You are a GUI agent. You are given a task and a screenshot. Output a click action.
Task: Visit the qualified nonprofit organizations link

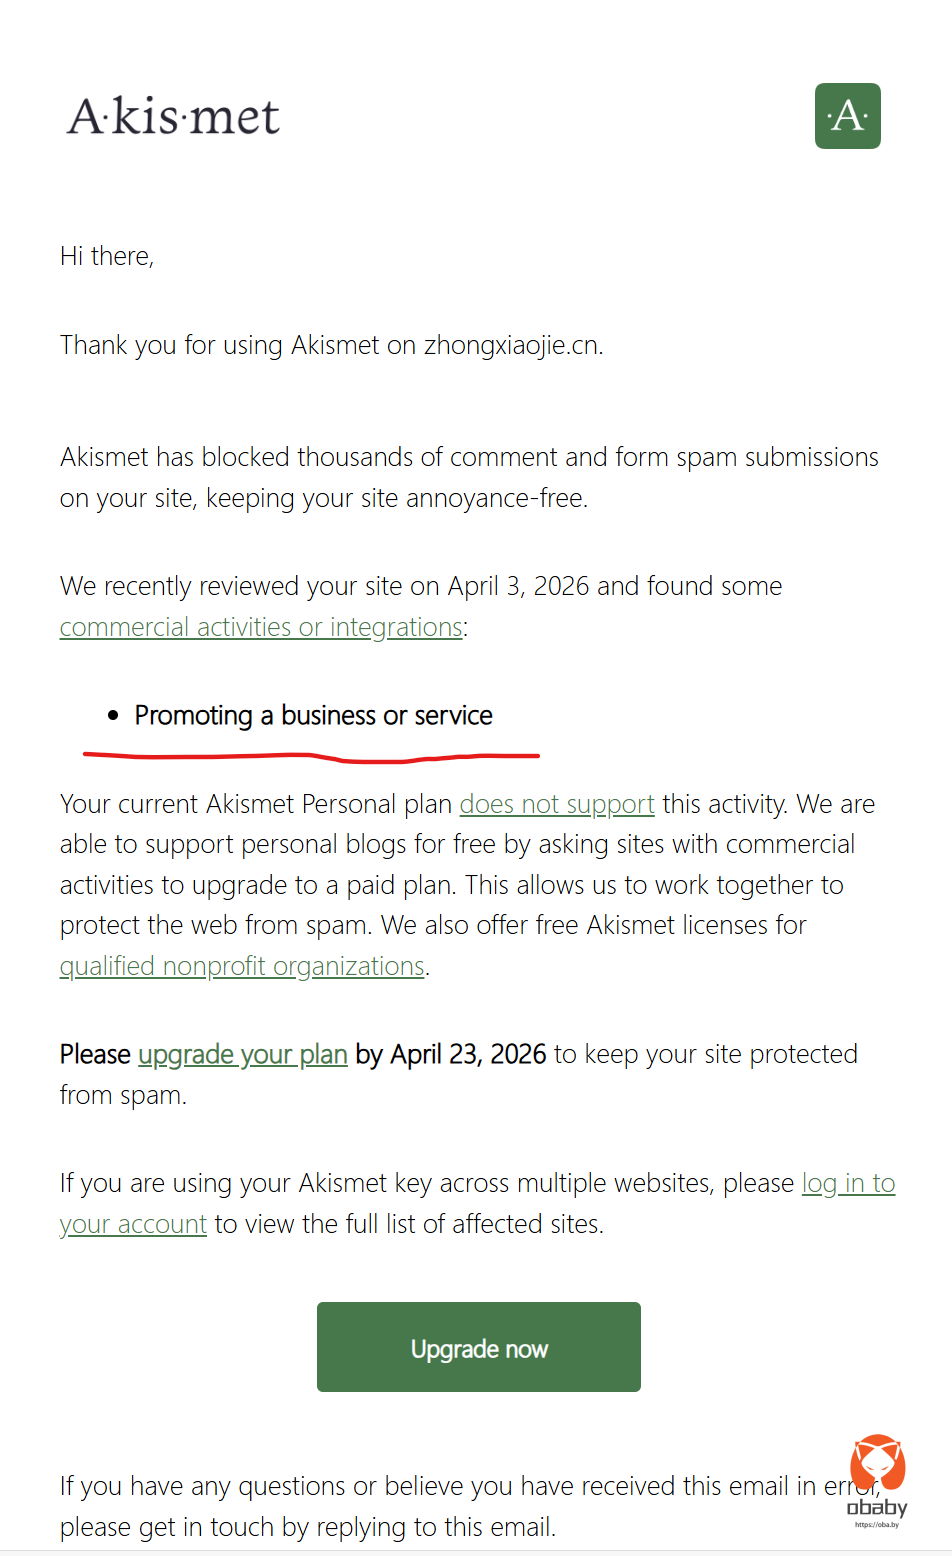click(242, 966)
